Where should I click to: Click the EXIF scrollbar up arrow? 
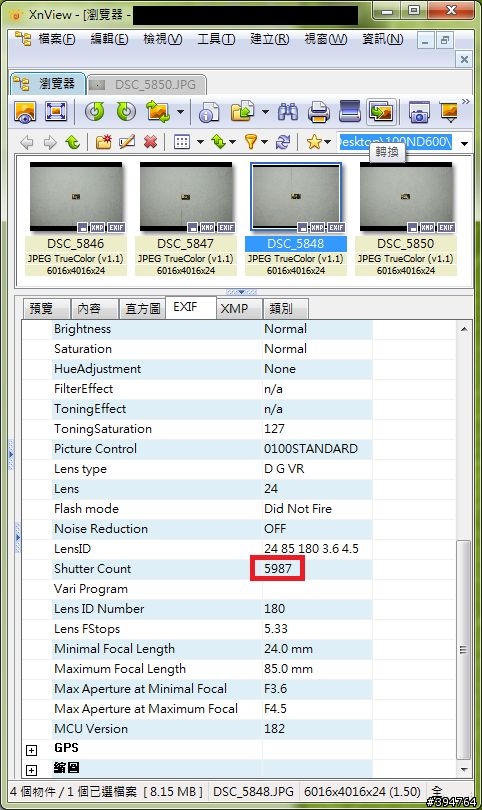[x=463, y=329]
